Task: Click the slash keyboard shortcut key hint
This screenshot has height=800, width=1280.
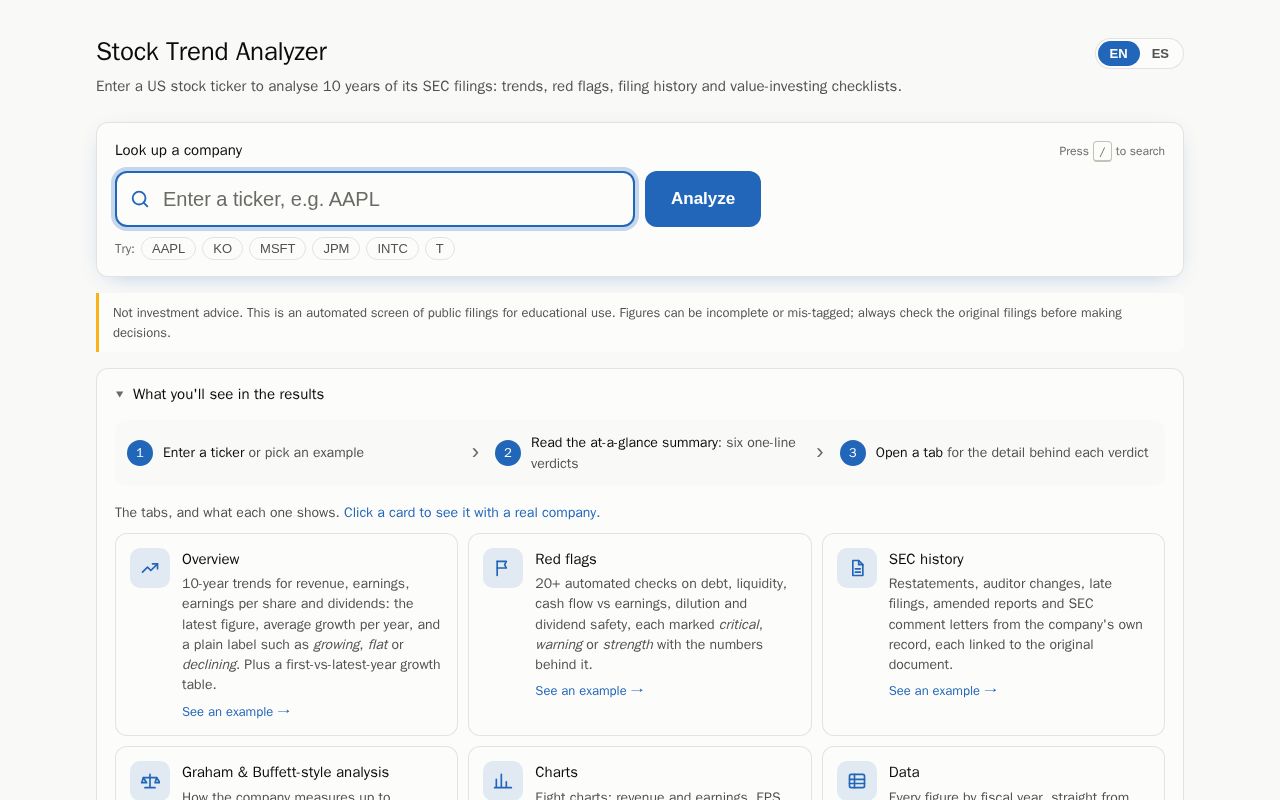Action: tap(1102, 151)
